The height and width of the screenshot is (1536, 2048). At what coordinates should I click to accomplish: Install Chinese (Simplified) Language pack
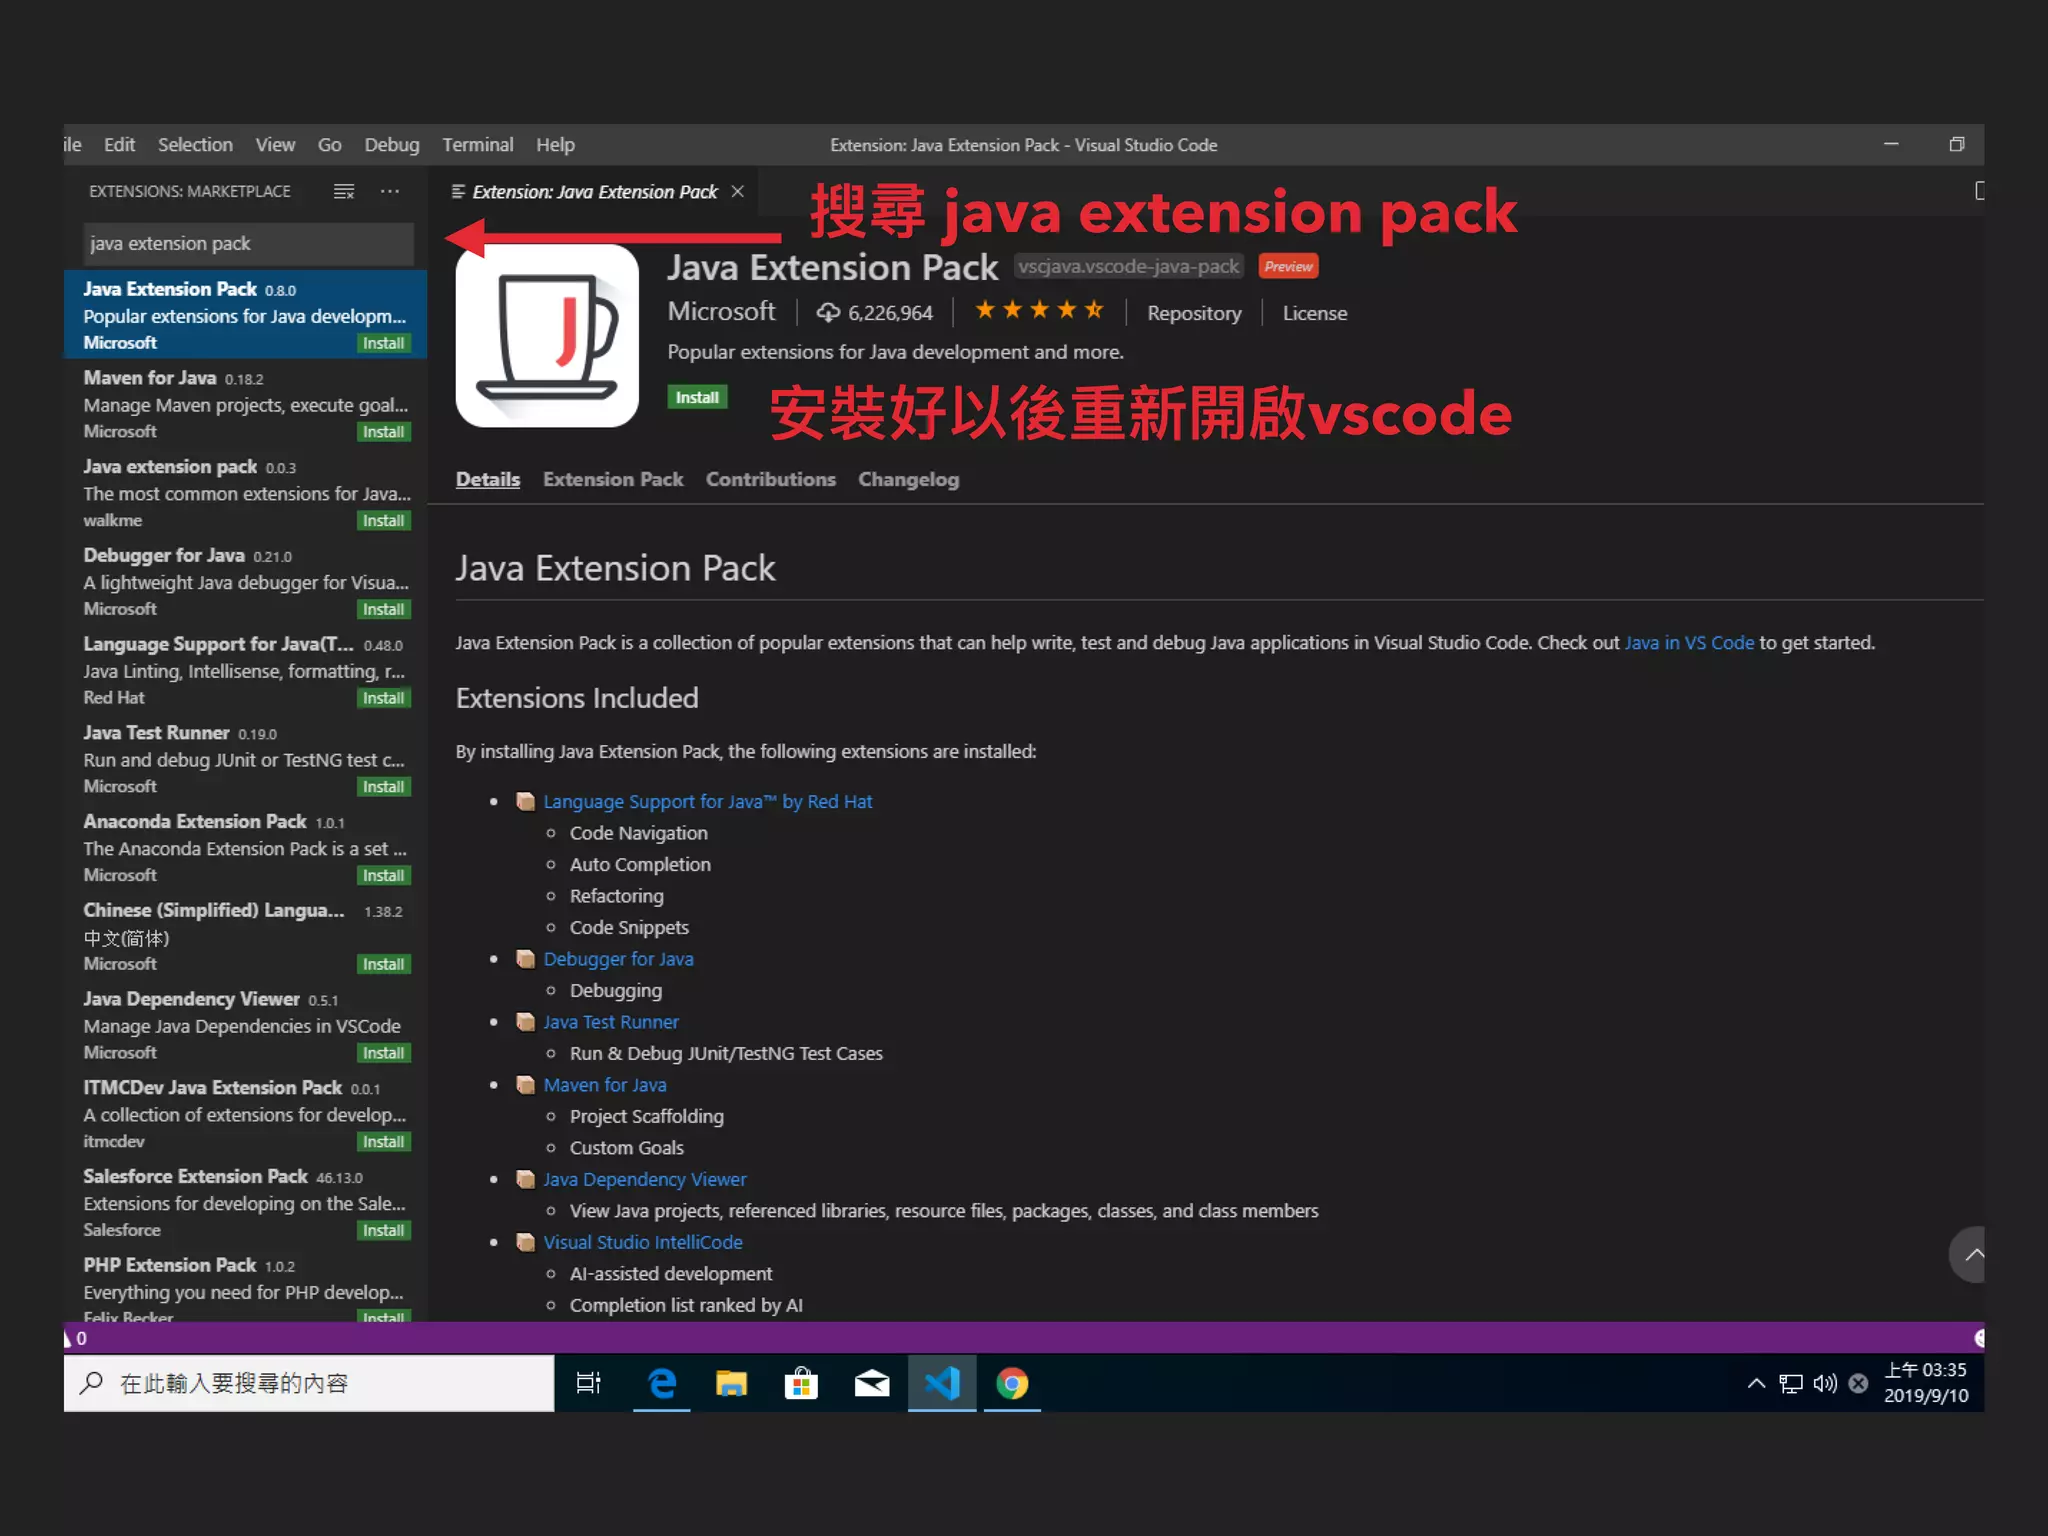tap(384, 964)
